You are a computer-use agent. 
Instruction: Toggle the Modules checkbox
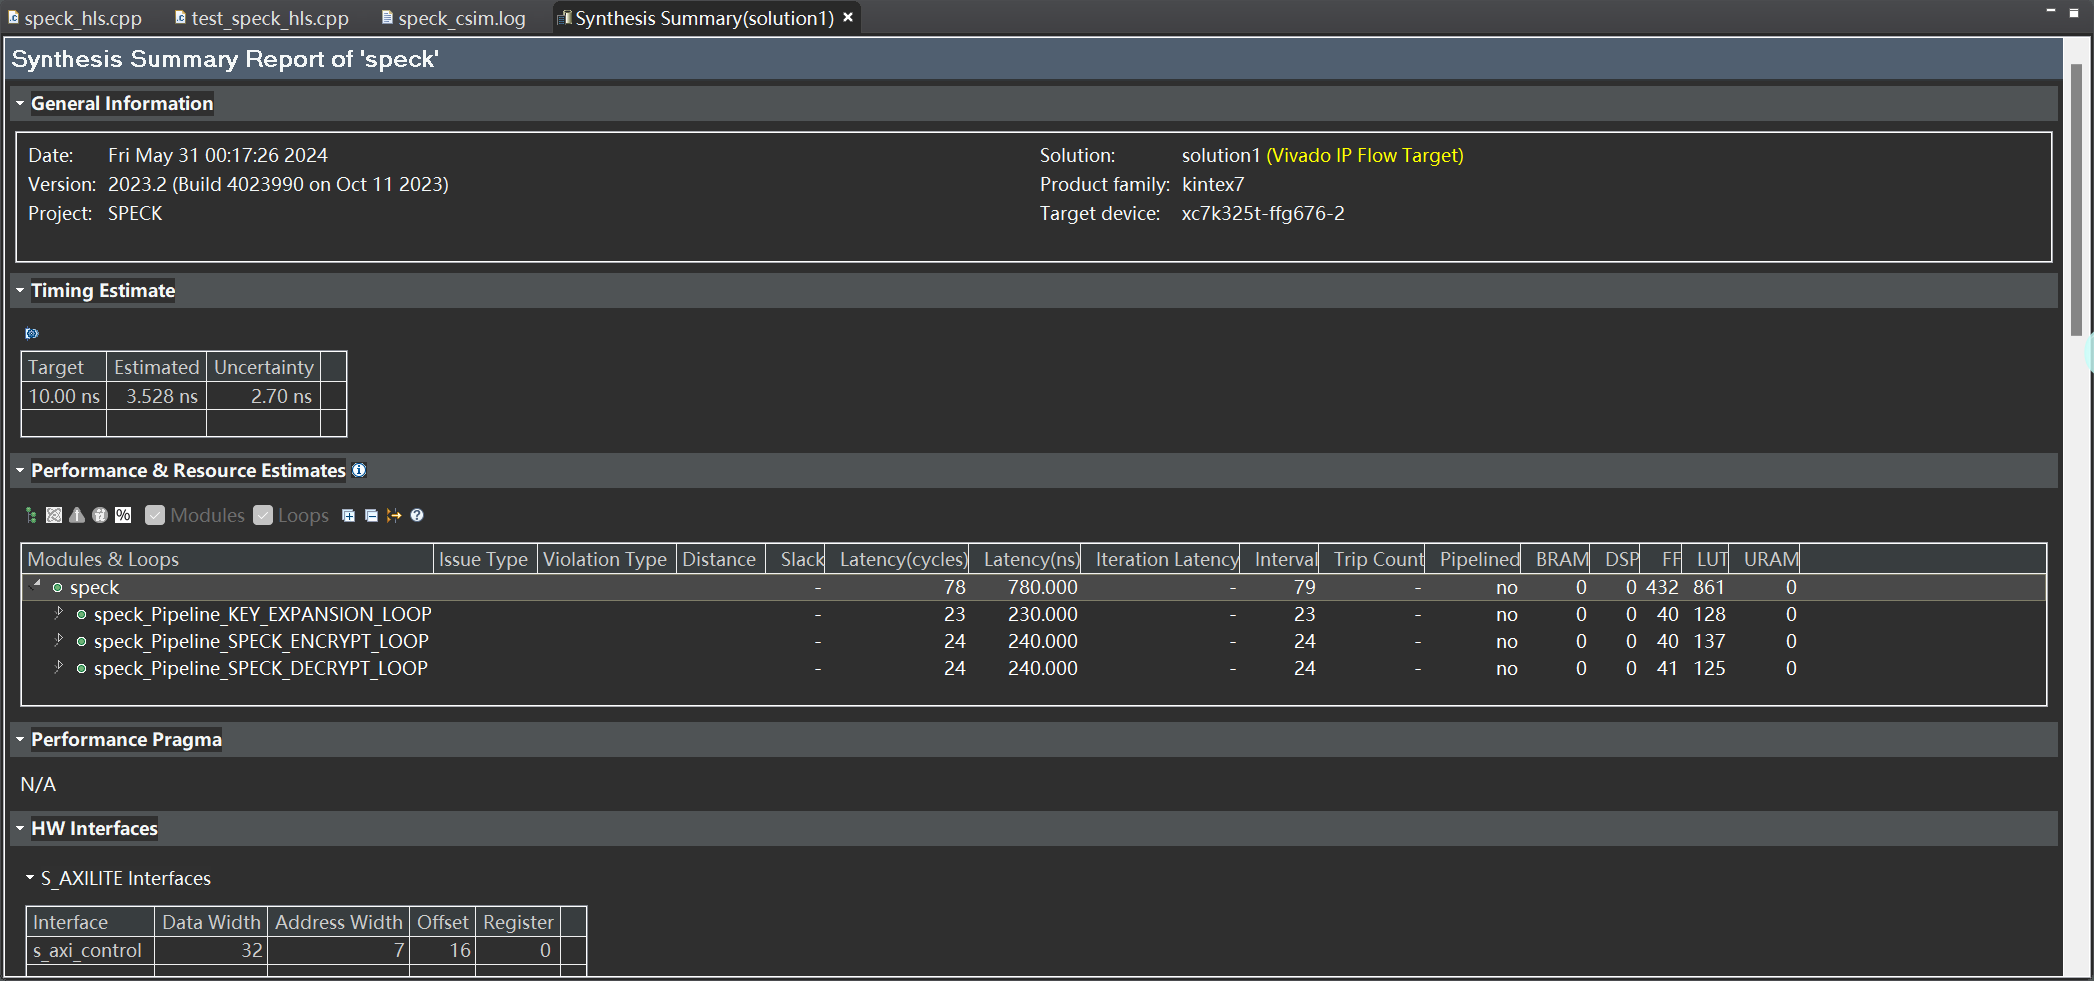[x=155, y=515]
